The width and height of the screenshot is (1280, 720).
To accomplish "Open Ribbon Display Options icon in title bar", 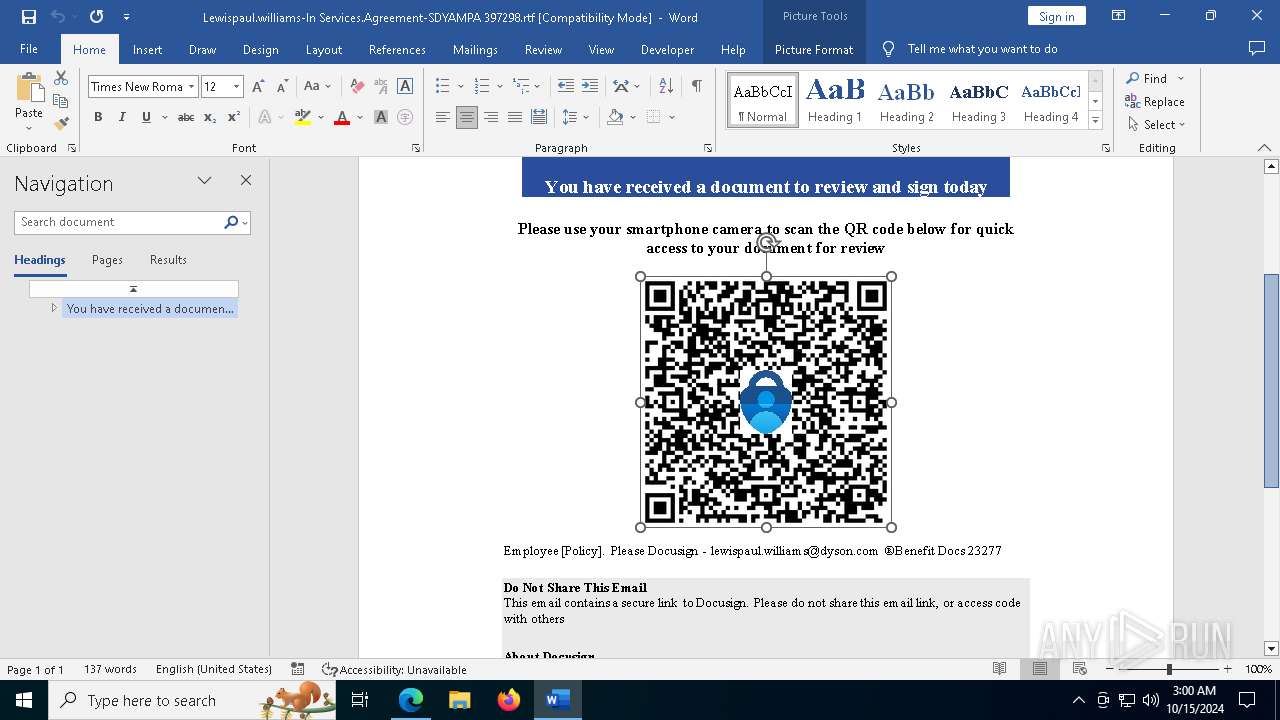I will pos(1119,16).
